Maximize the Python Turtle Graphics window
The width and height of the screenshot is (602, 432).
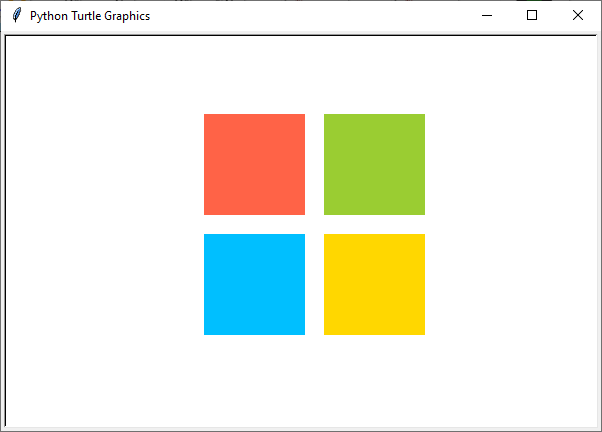click(x=532, y=15)
